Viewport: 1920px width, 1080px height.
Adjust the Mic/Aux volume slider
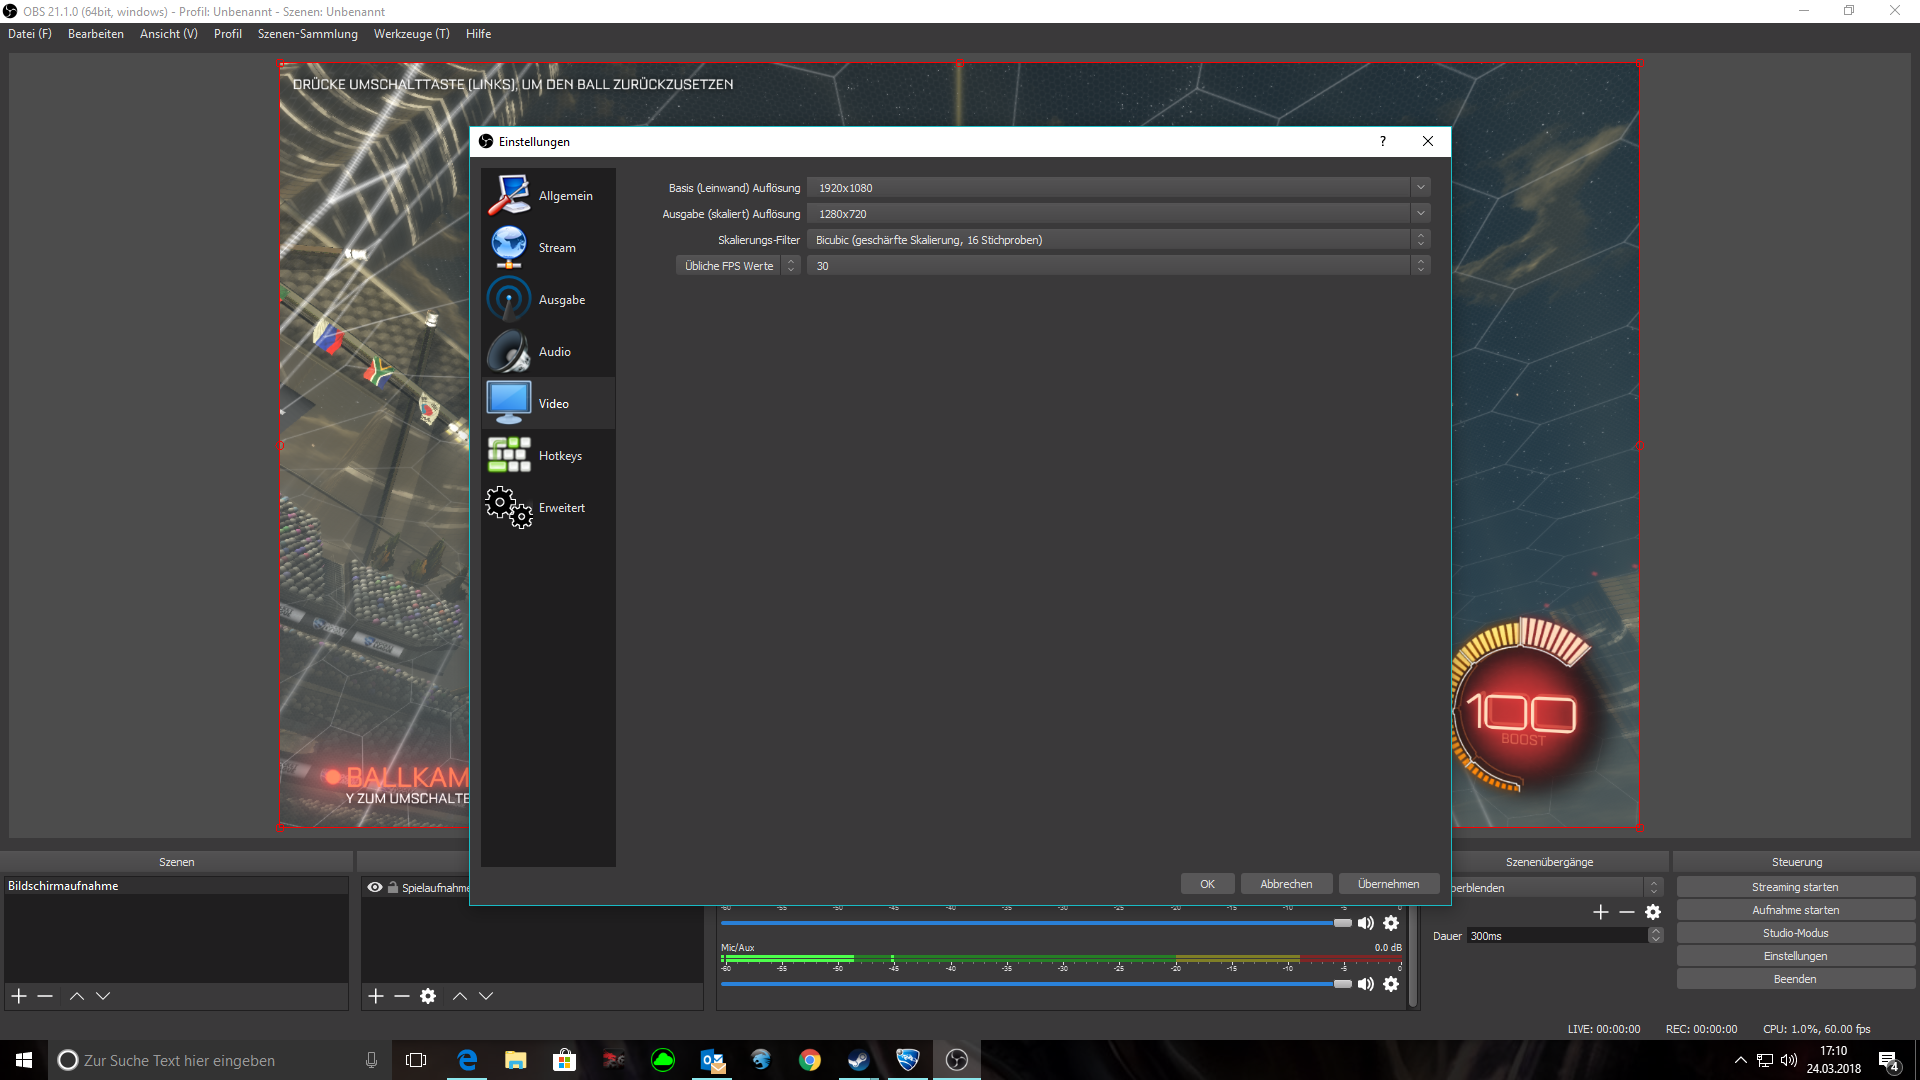(1341, 984)
